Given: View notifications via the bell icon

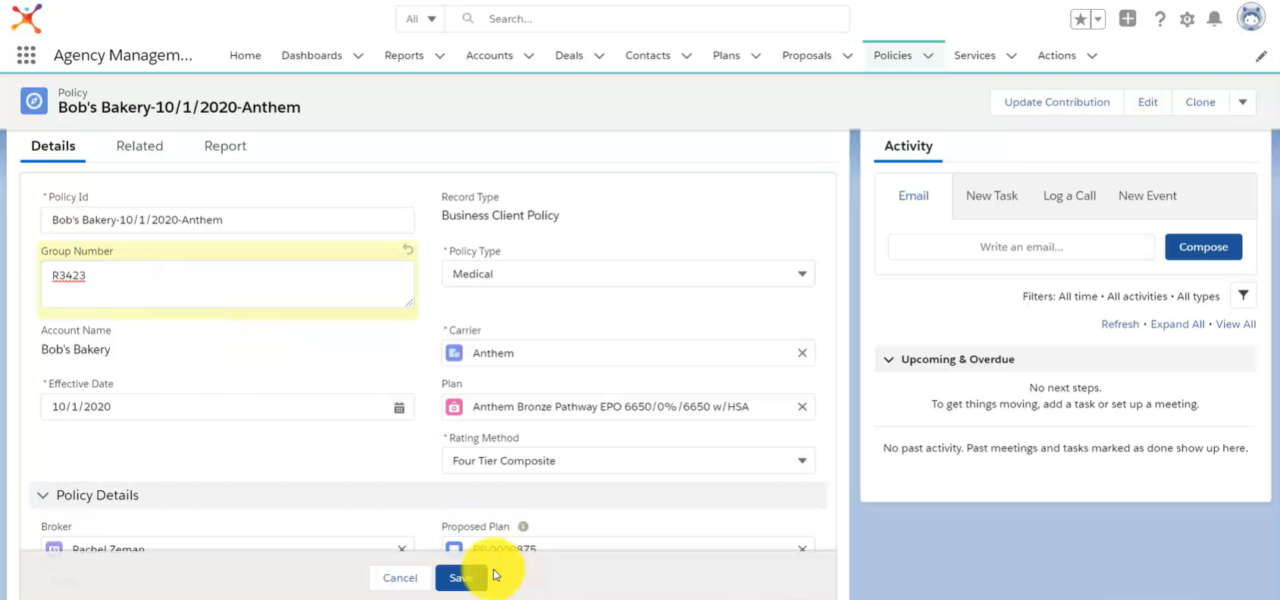Looking at the screenshot, I should pos(1215,18).
